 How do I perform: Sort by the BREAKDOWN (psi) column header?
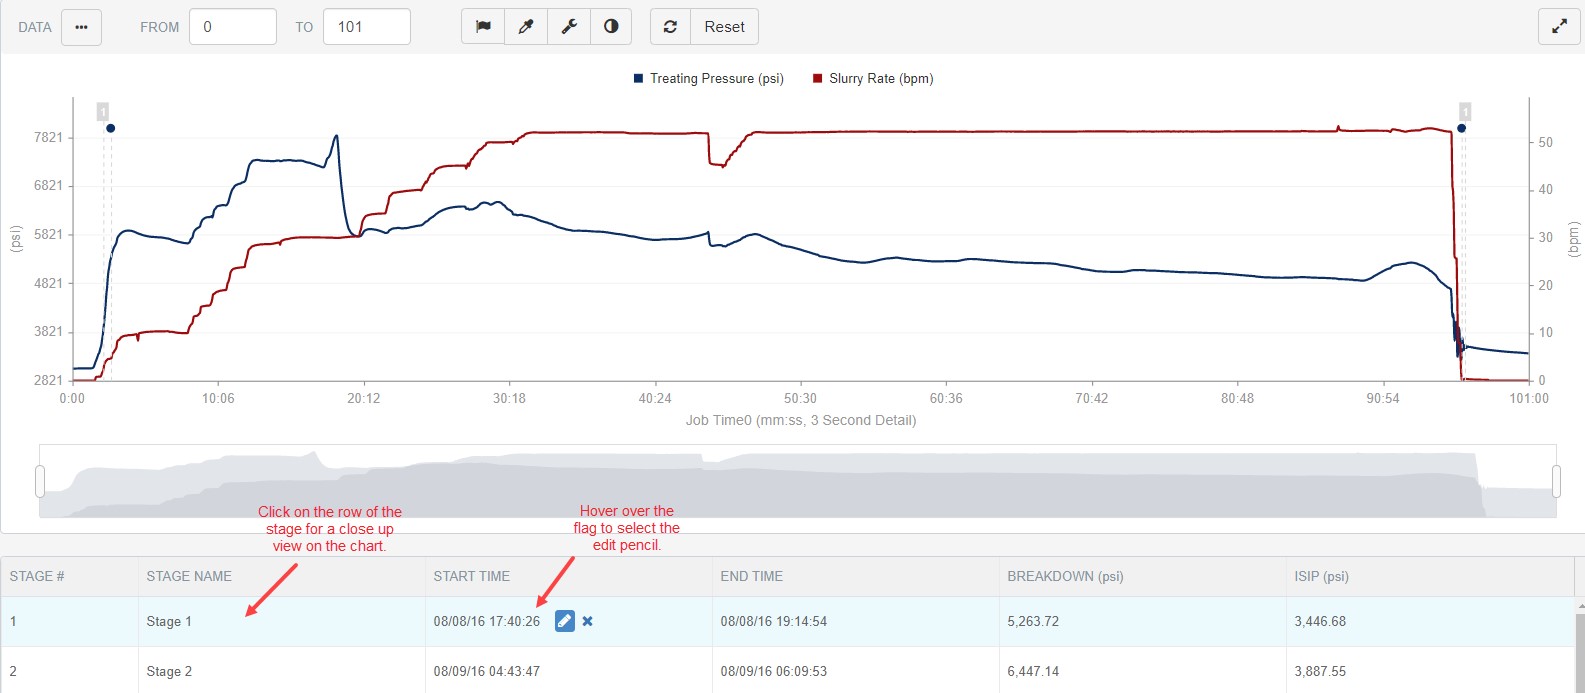[x=1065, y=576]
